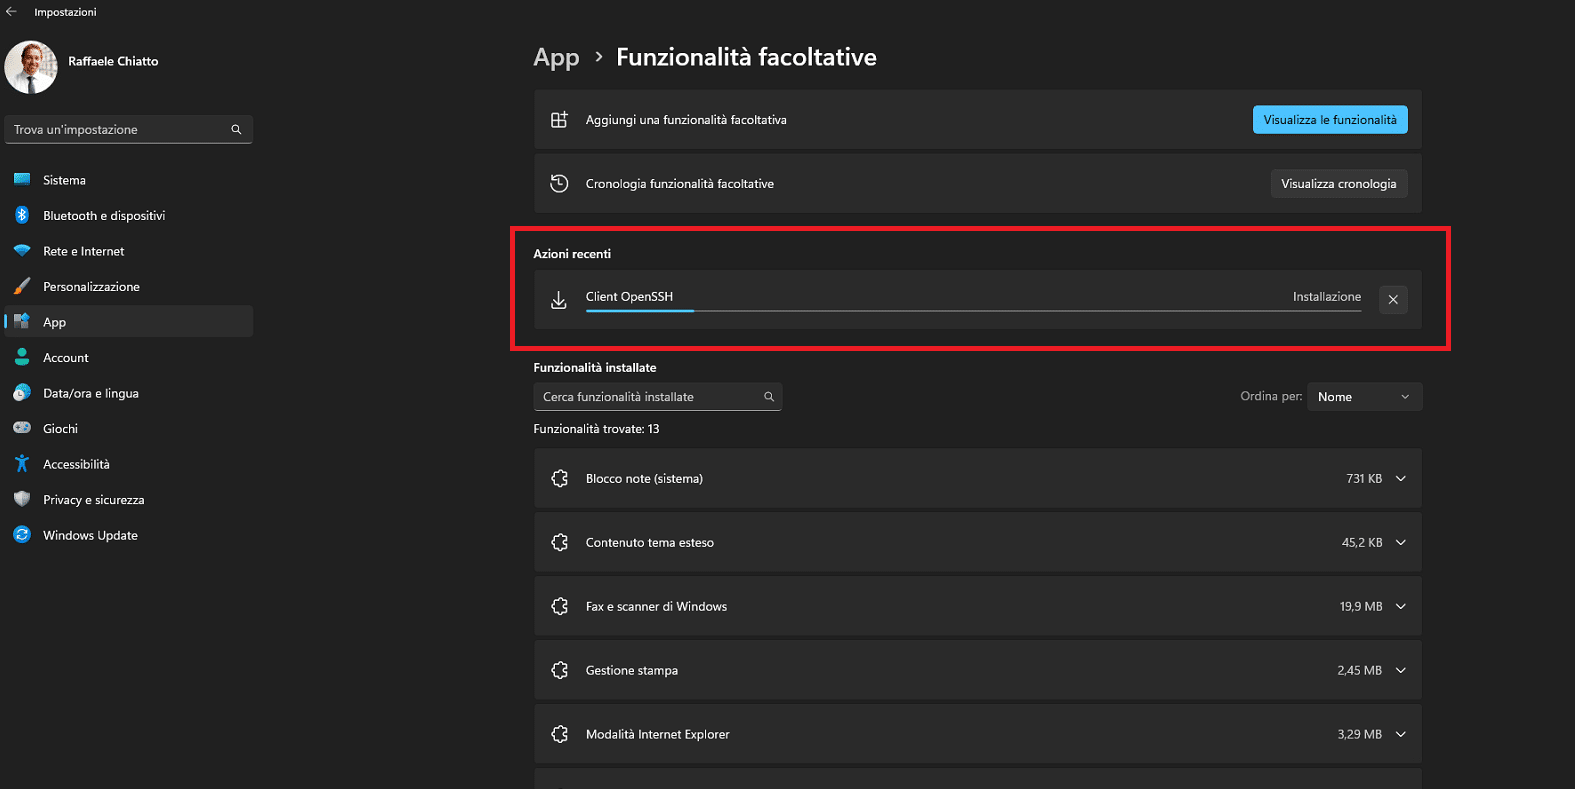Click the Privacy e sicurezza shield icon
1575x789 pixels.
coord(22,499)
